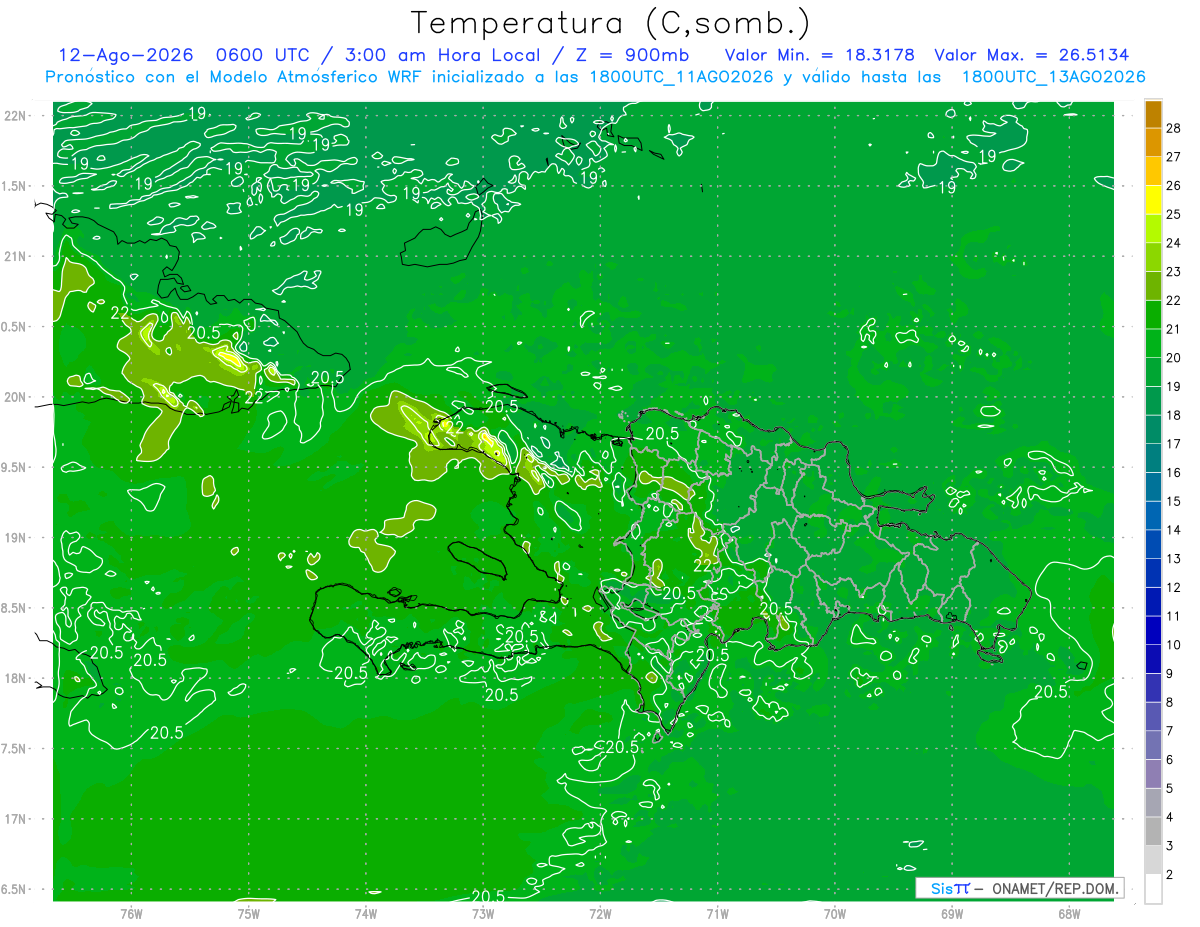The height and width of the screenshot is (927, 1200).
Task: Click the 70W longitude axis label
Action: (x=835, y=913)
